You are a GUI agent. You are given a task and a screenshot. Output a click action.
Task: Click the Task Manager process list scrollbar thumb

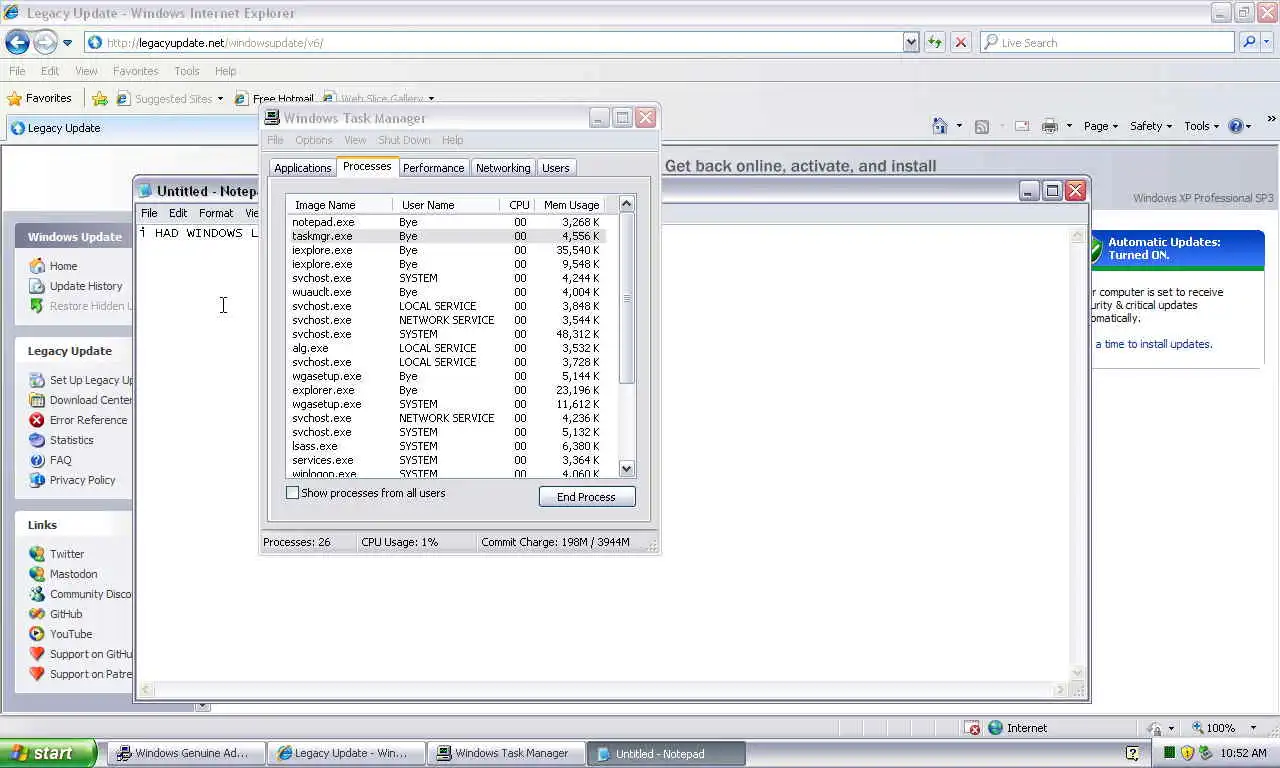coord(627,299)
